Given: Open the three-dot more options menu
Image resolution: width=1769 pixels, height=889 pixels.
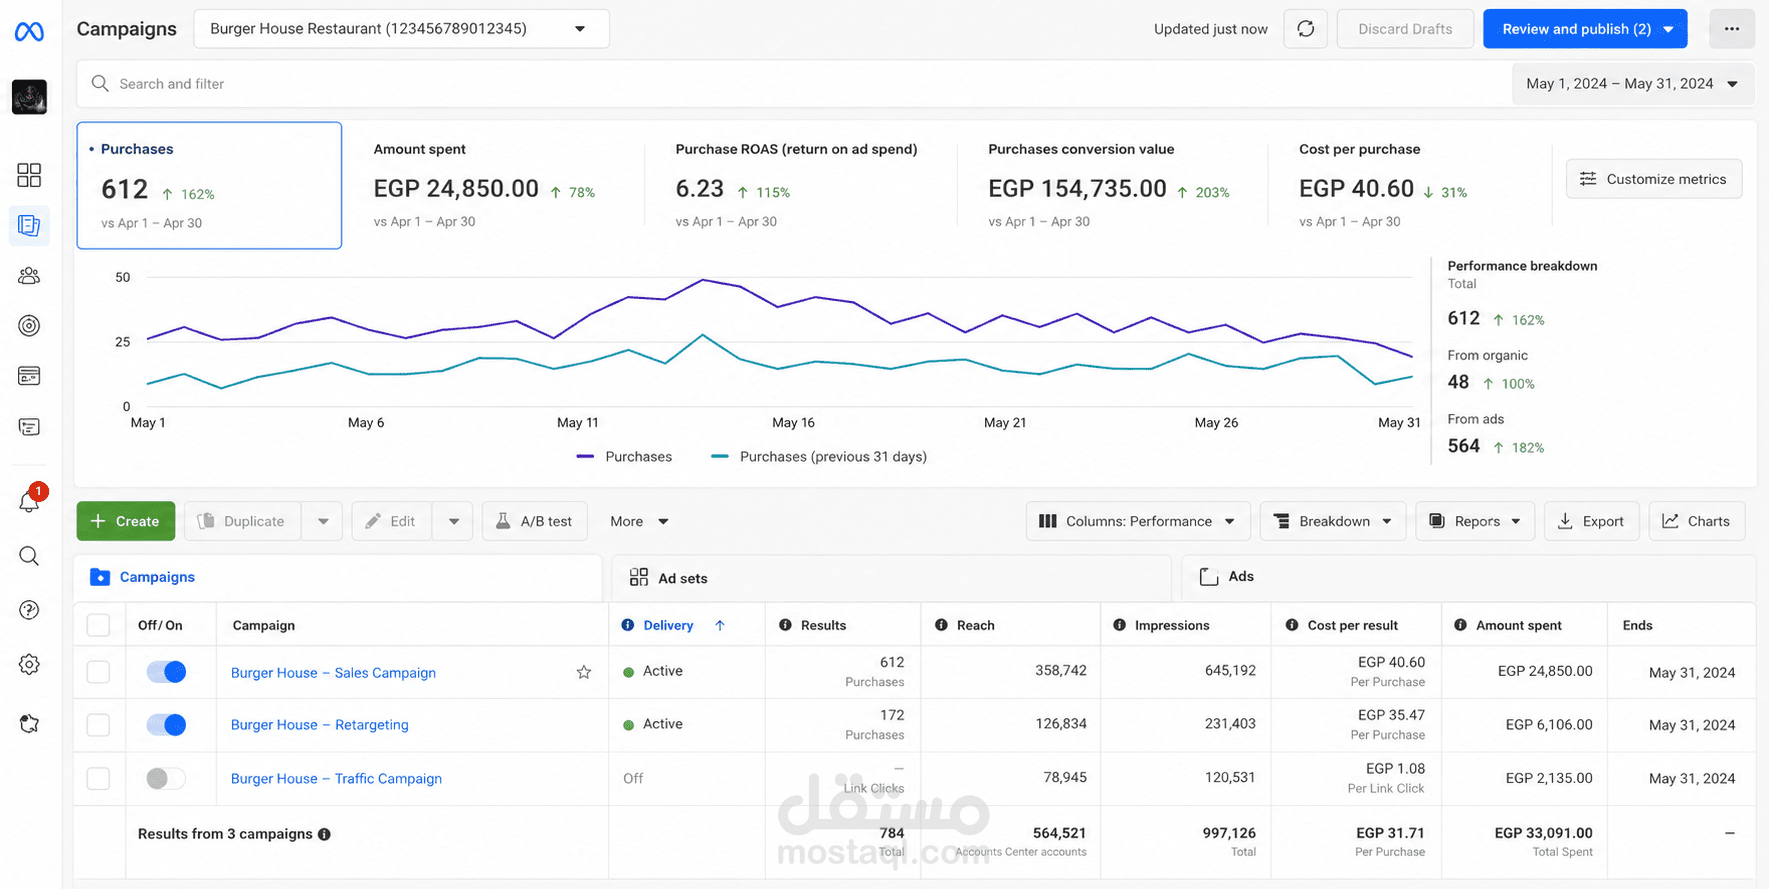Looking at the screenshot, I should coord(1732,29).
